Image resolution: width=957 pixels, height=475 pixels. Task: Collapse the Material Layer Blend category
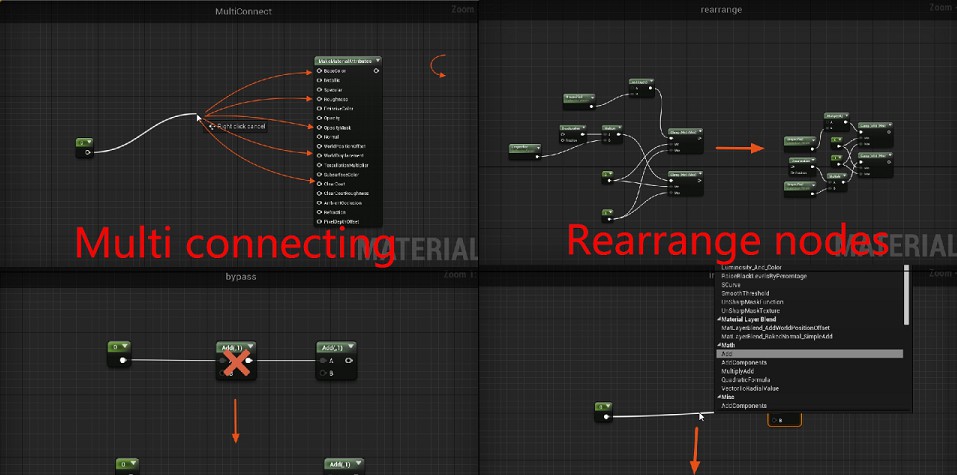point(719,319)
